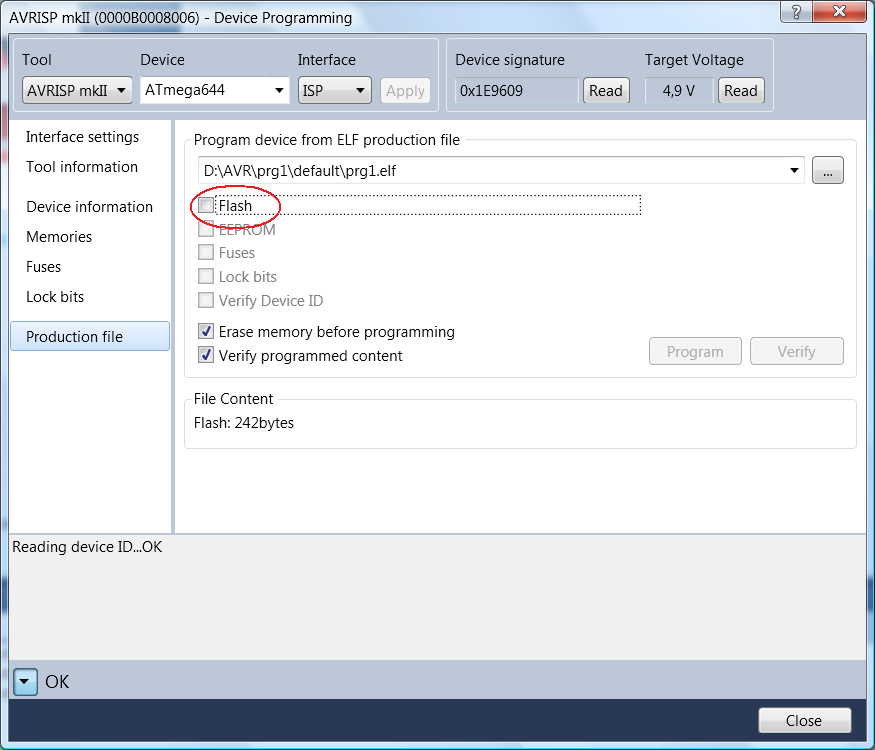Open the Device dropdown showing ATmega644

click(x=215, y=90)
